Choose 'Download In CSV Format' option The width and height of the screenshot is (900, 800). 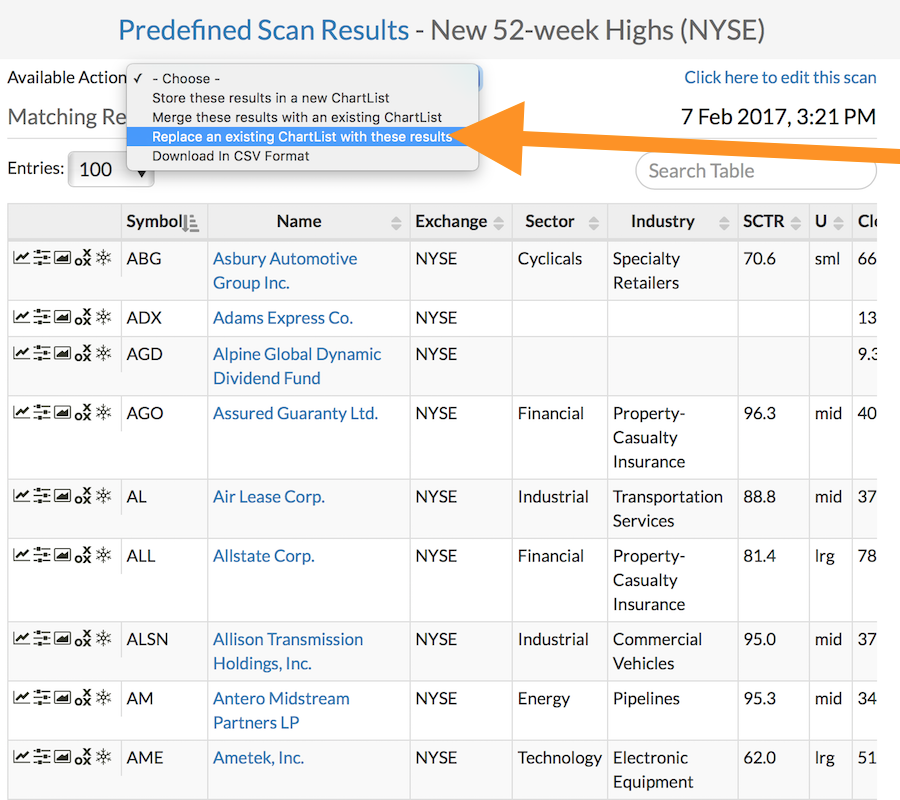tap(230, 156)
